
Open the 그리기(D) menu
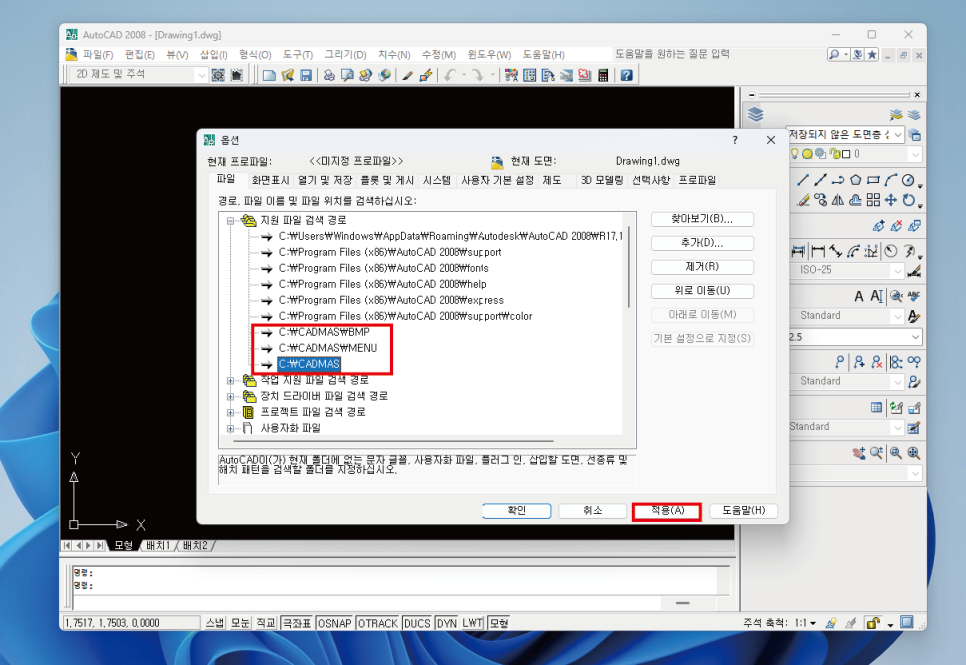tap(345, 55)
